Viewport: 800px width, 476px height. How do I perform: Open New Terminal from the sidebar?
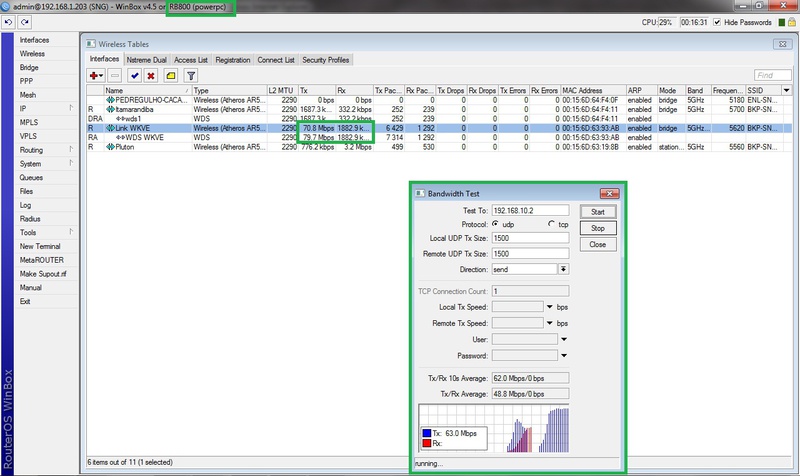[40, 246]
